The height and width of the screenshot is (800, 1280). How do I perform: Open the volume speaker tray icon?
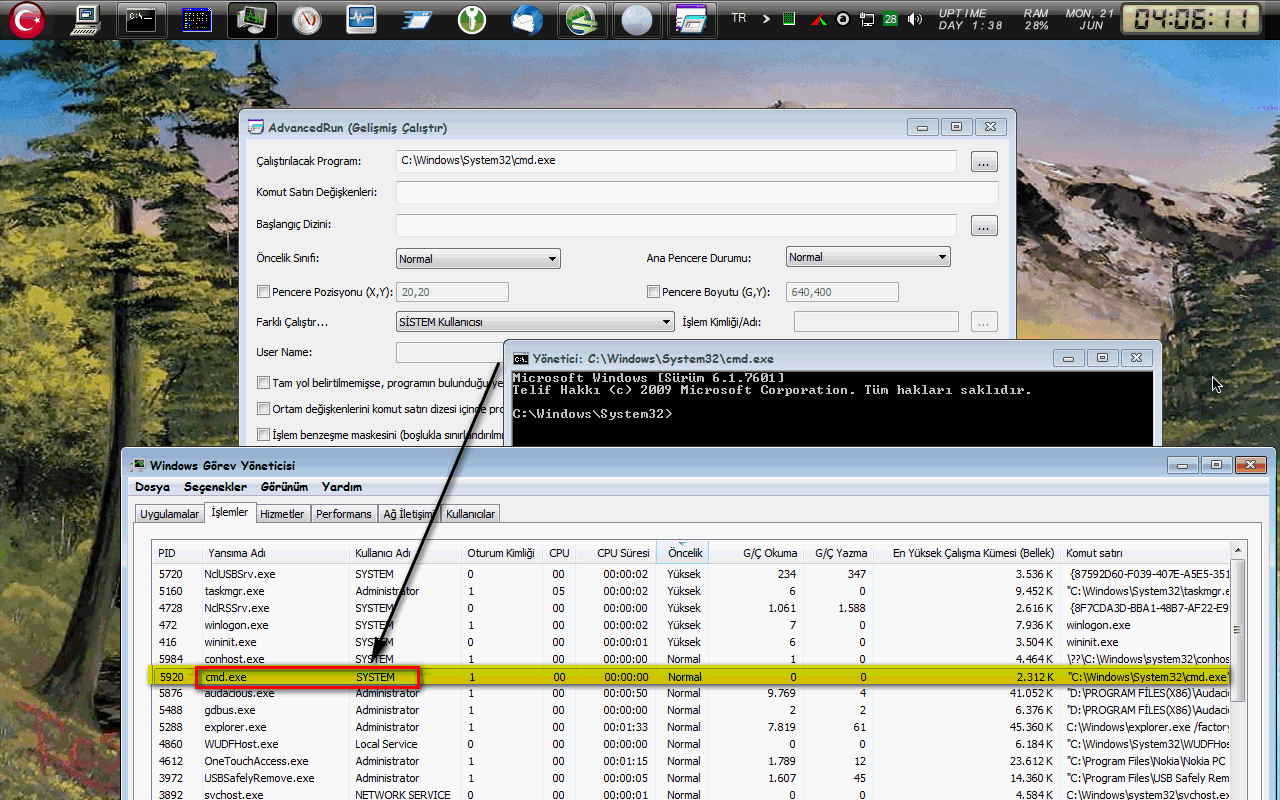point(913,19)
